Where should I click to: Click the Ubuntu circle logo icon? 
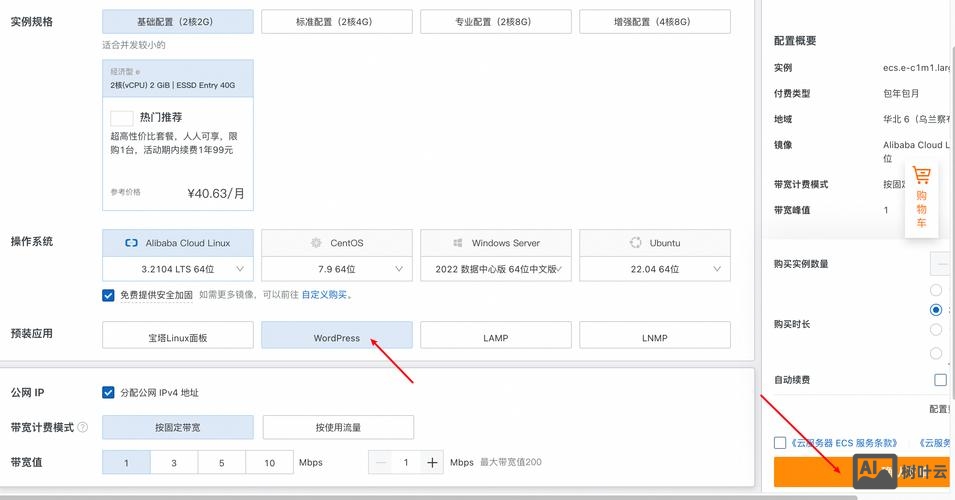[x=635, y=242]
